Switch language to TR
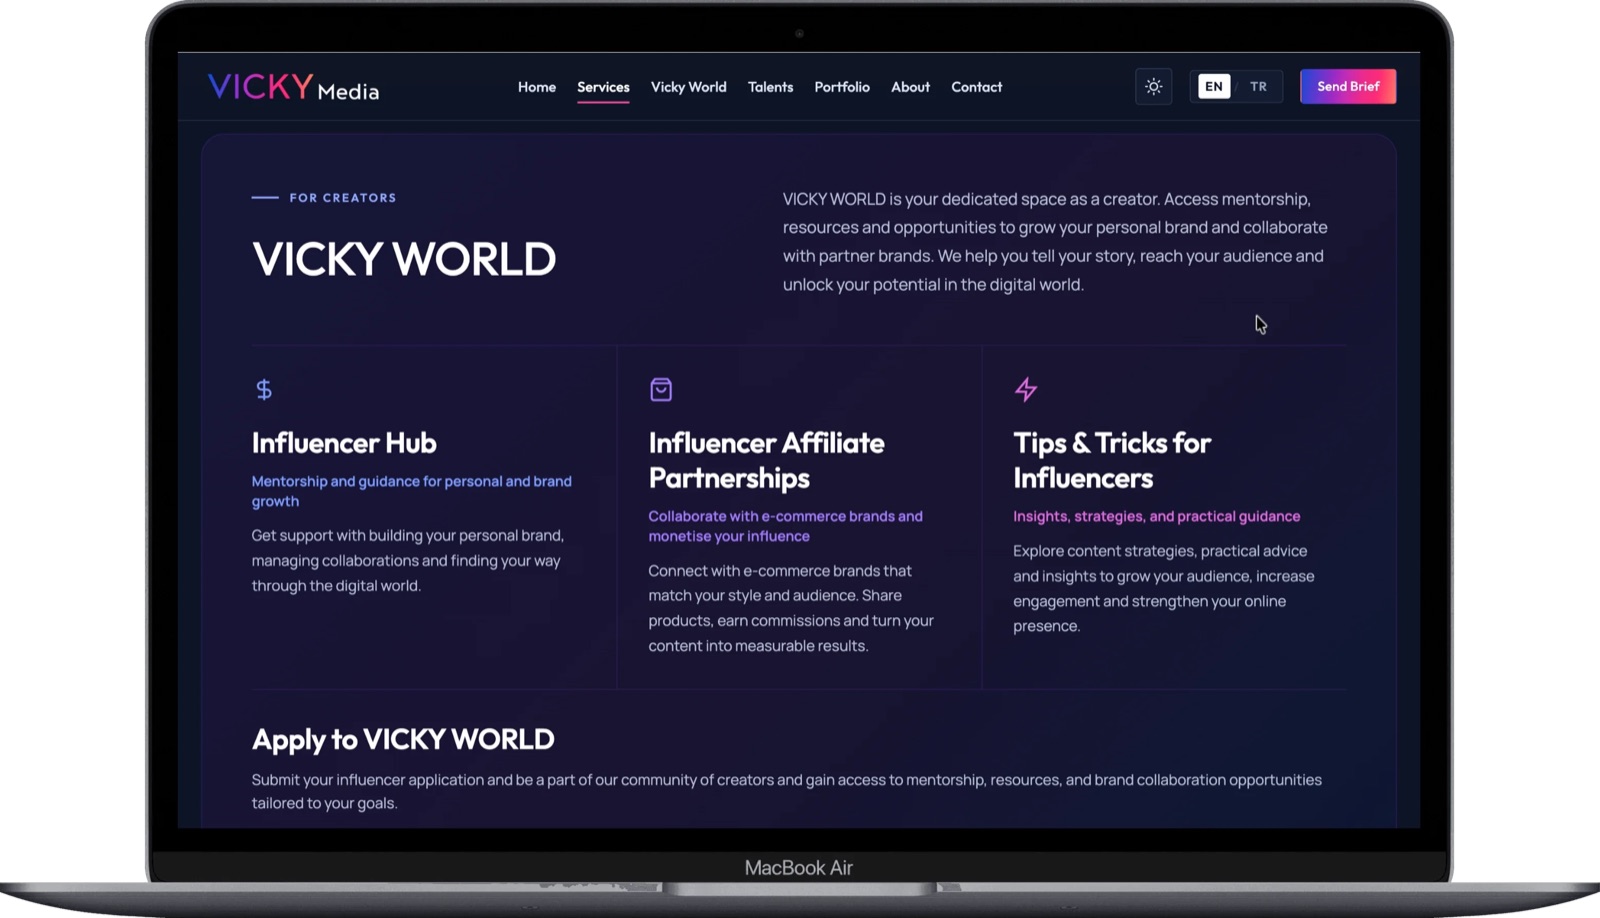The width and height of the screenshot is (1600, 918). click(1258, 87)
